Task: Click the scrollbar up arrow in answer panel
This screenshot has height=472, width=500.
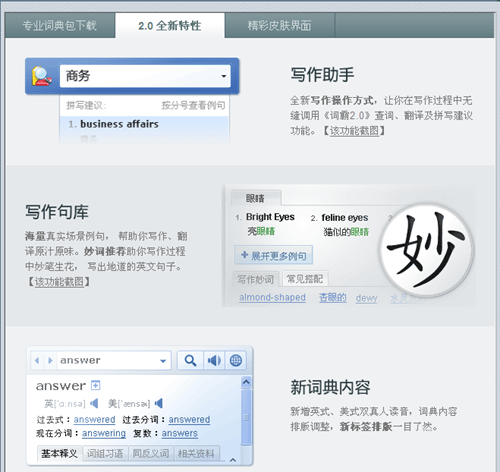Action: click(x=246, y=382)
